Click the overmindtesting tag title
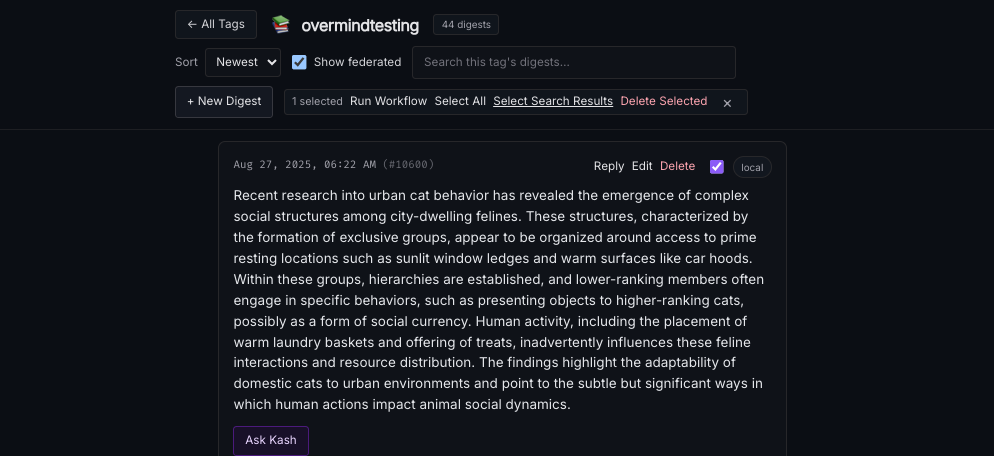Screen dimensions: 994x456 pos(360,25)
